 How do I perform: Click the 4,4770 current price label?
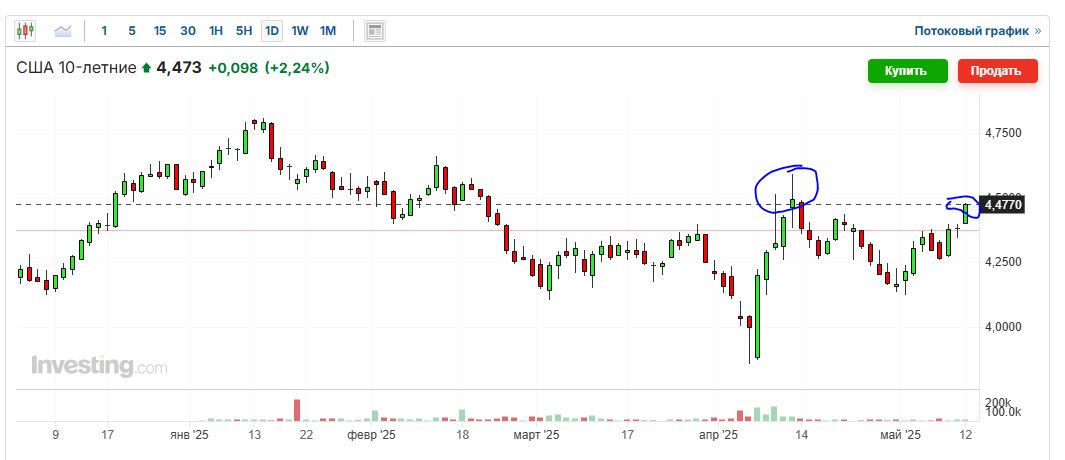[x=1001, y=205]
